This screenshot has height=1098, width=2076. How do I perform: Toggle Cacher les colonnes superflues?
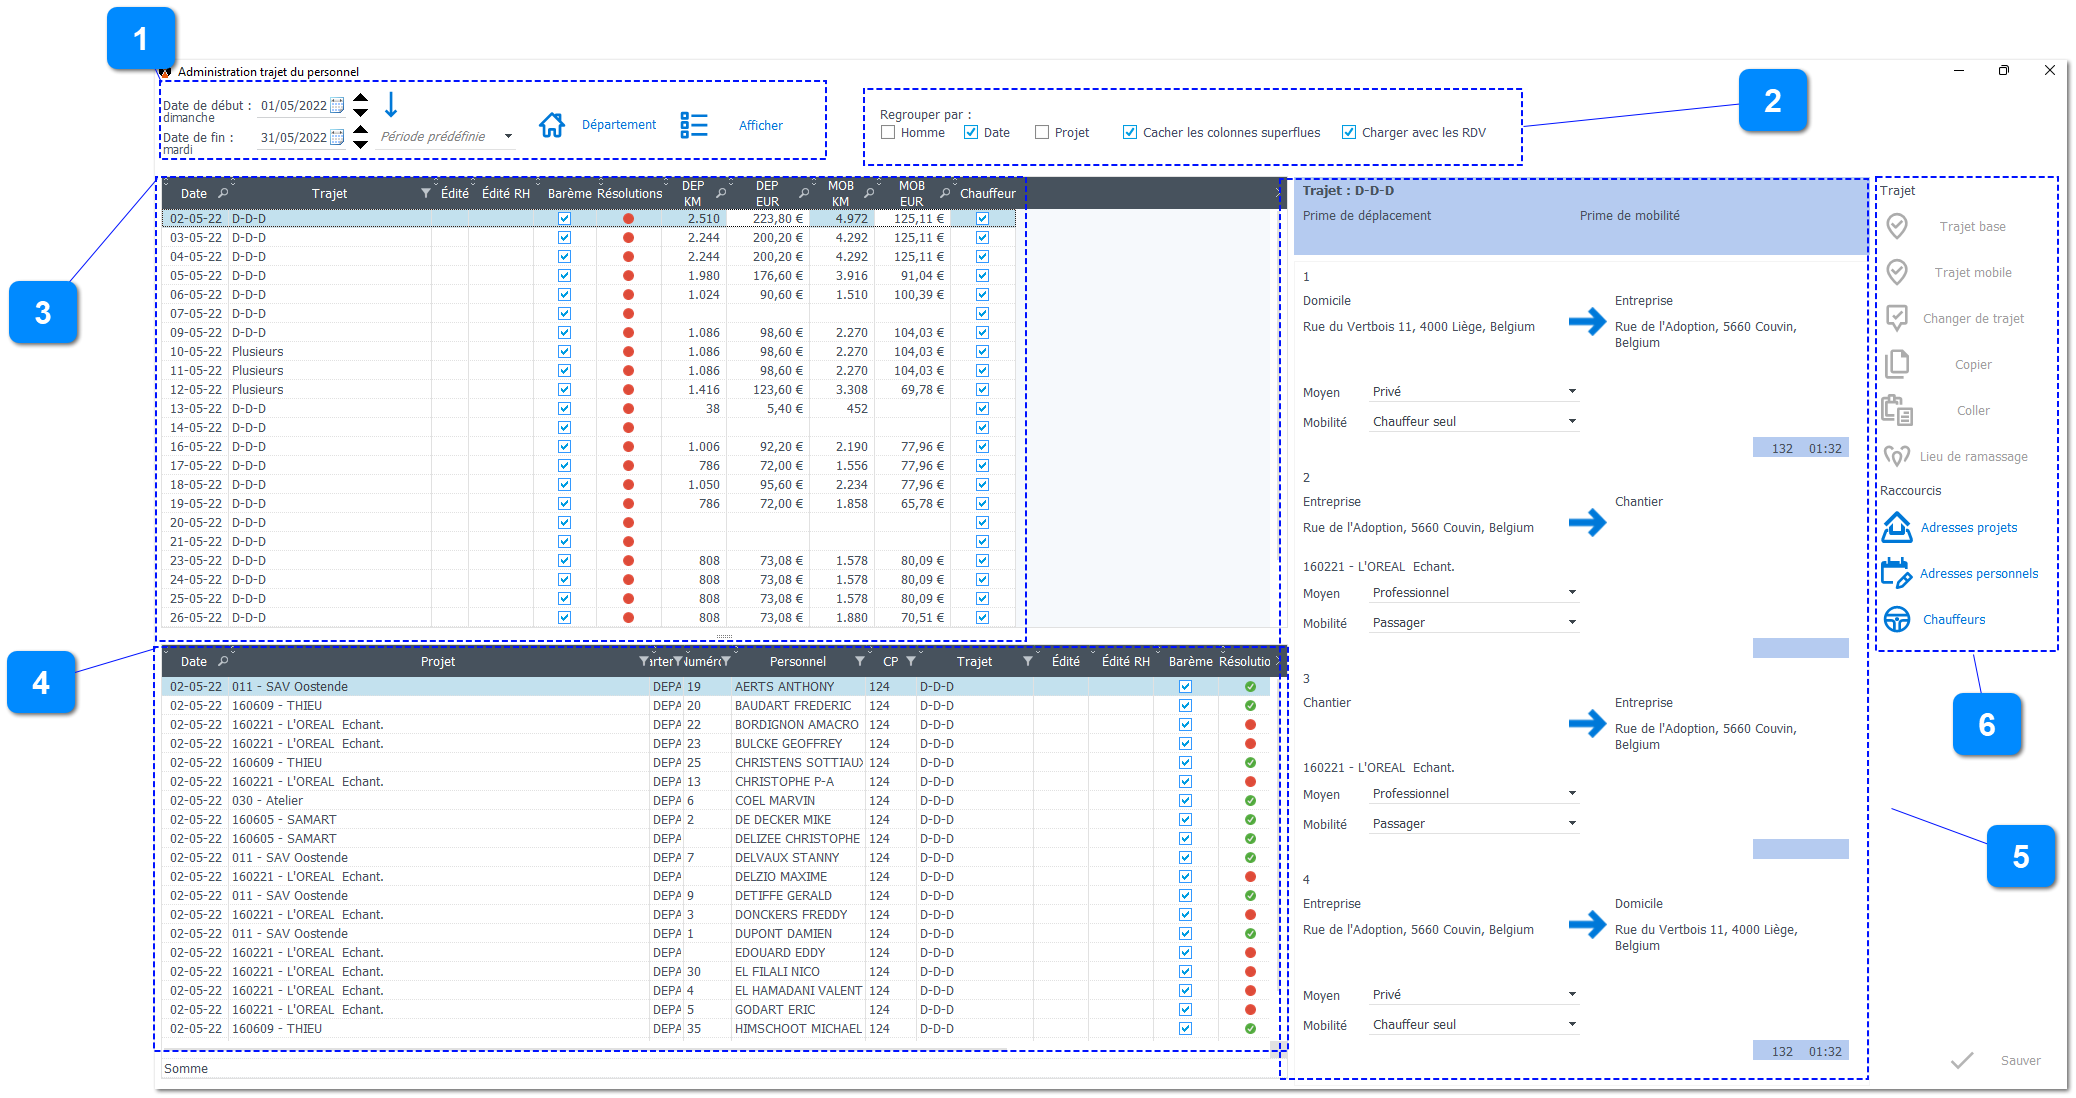click(1130, 132)
